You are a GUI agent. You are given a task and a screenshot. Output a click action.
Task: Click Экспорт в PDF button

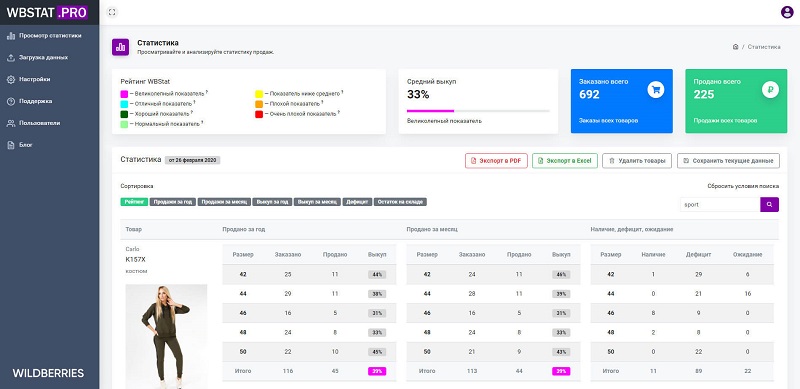[496, 161]
